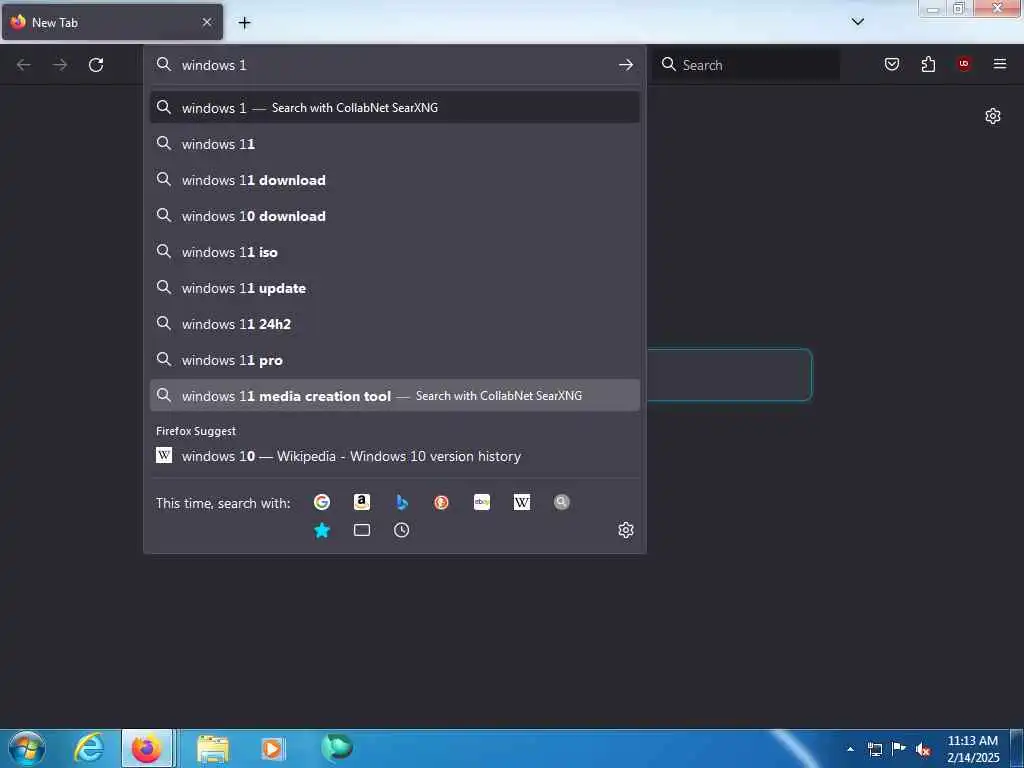List all tabs dropdown arrow

(858, 22)
